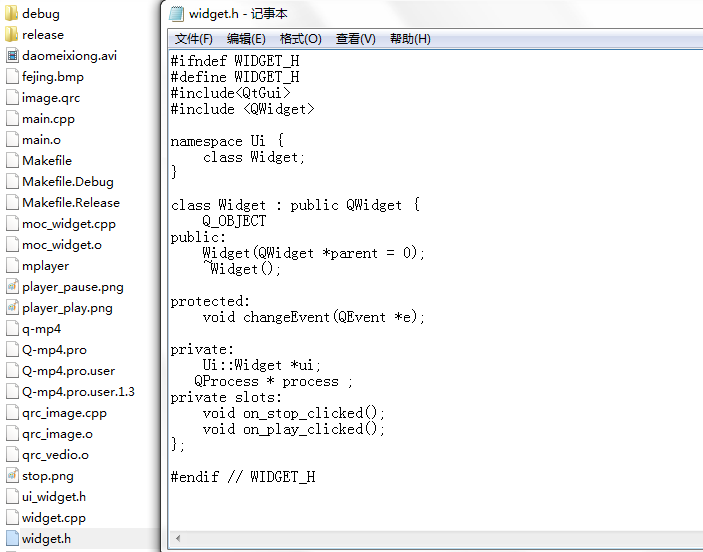Open the 文件(F) menu in Notepad
The width and height of the screenshot is (703, 552).
pos(193,39)
